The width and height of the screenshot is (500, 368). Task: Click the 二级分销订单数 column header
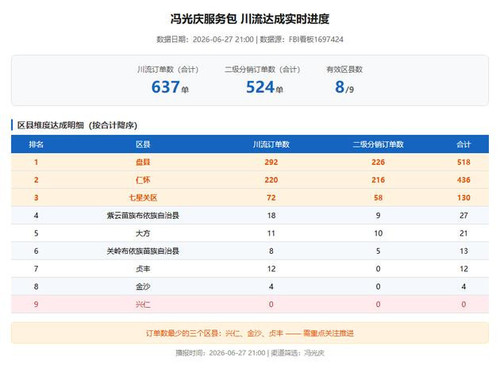378,144
